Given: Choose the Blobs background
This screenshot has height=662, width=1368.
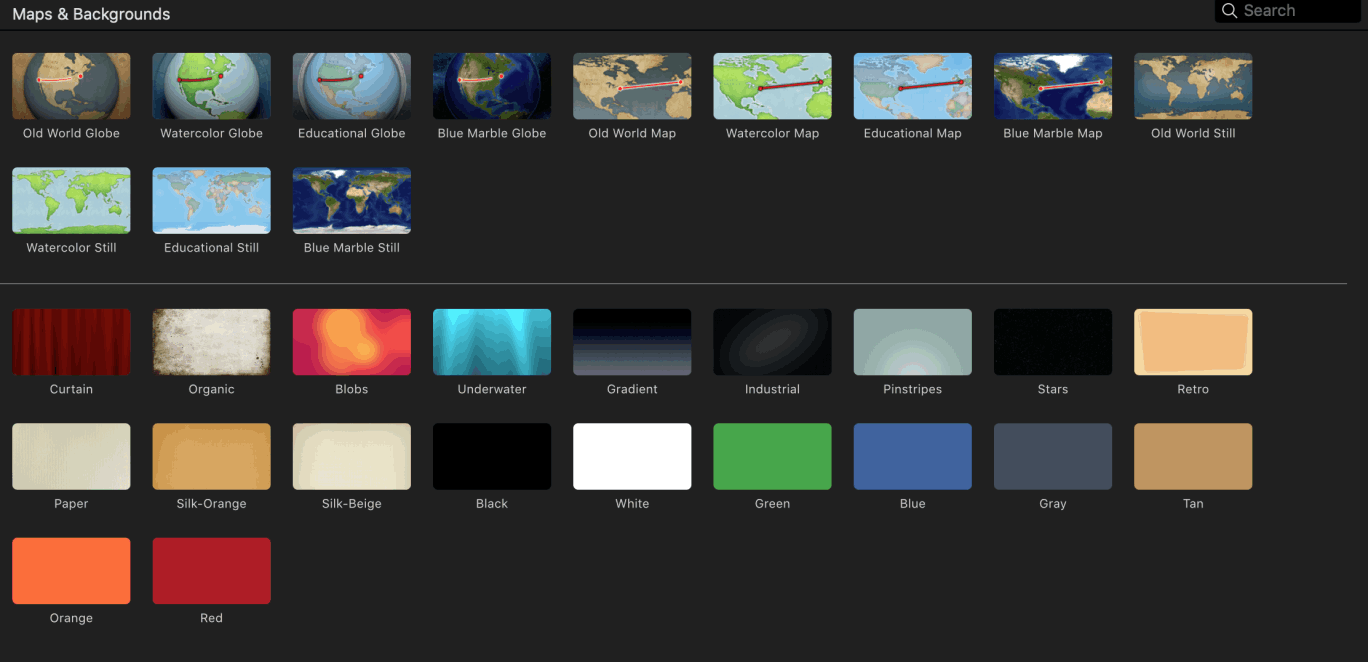Looking at the screenshot, I should pos(351,342).
